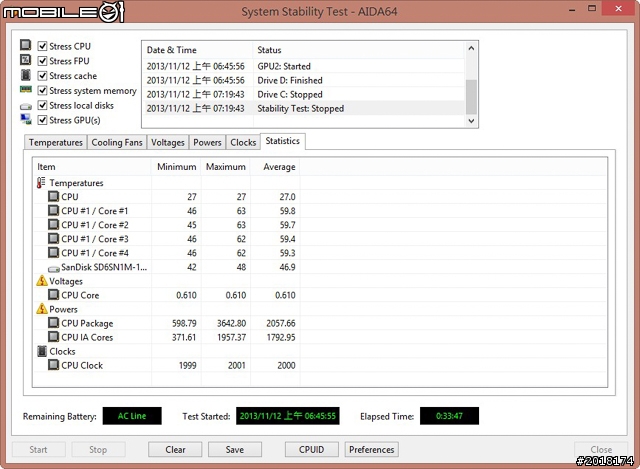Click the chip icon of CPU #1 / Core #2

click(53, 224)
